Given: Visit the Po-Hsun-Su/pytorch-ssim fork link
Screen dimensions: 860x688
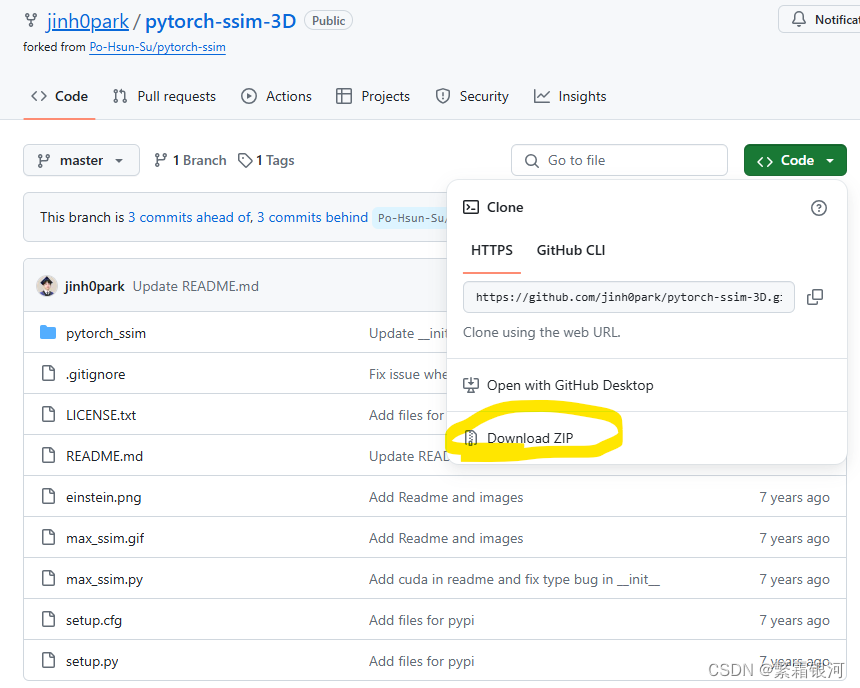Looking at the screenshot, I should pos(157,46).
